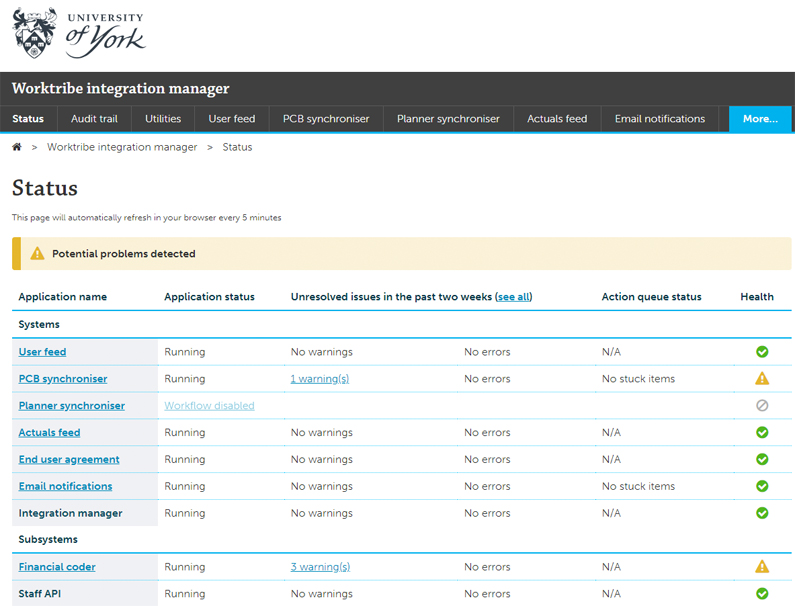Viewport: 795px width, 606px height.
Task: Click the 'see all' unresolved issues link
Action: tap(514, 297)
